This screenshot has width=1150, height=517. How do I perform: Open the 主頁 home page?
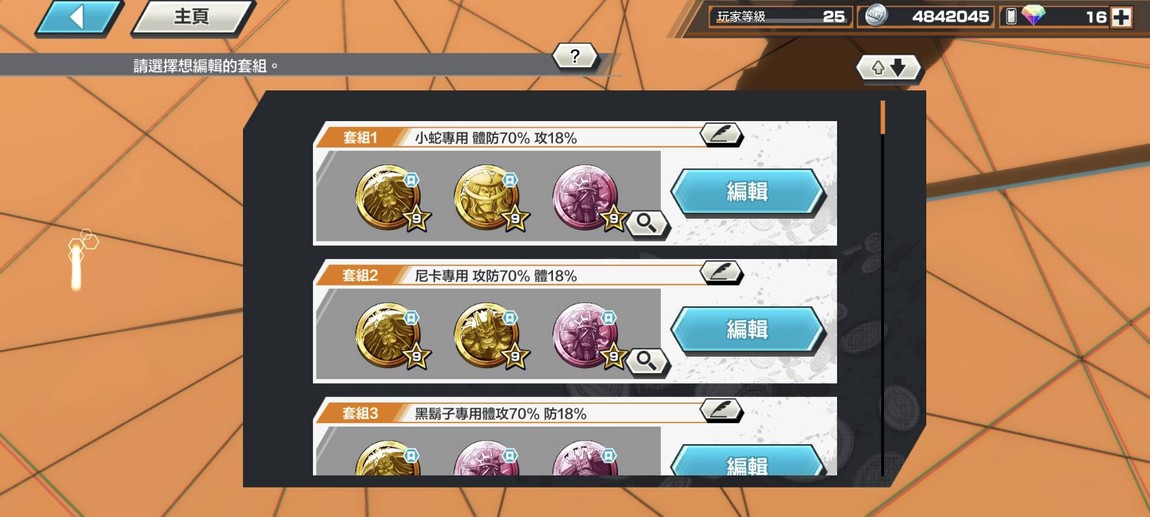[x=193, y=18]
